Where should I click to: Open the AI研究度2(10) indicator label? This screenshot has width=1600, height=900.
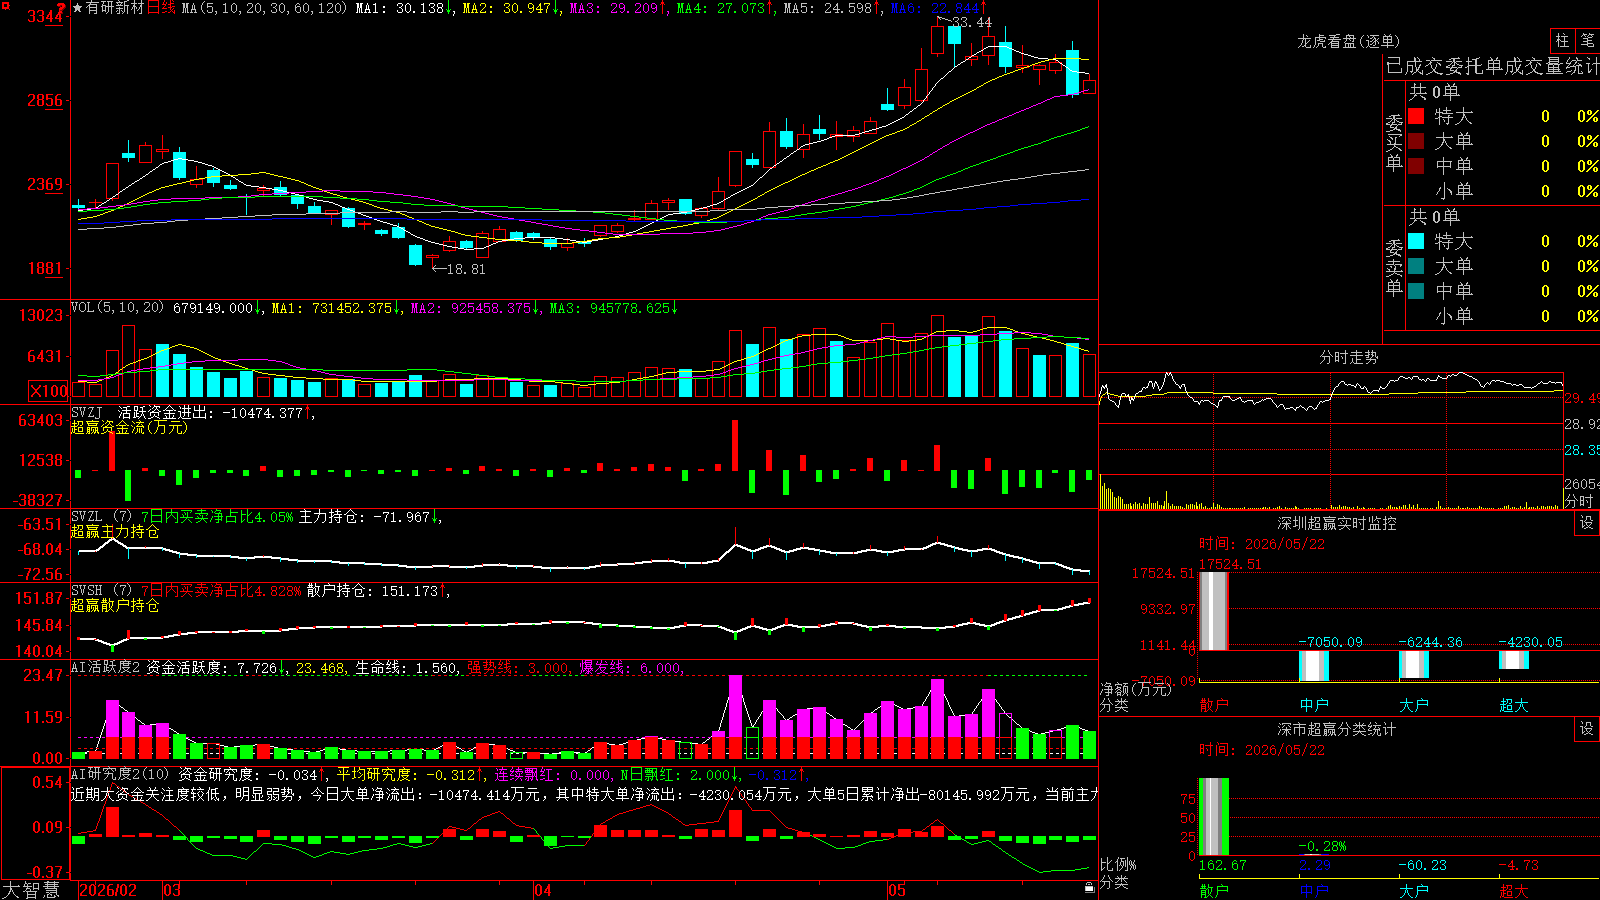[x=120, y=774]
